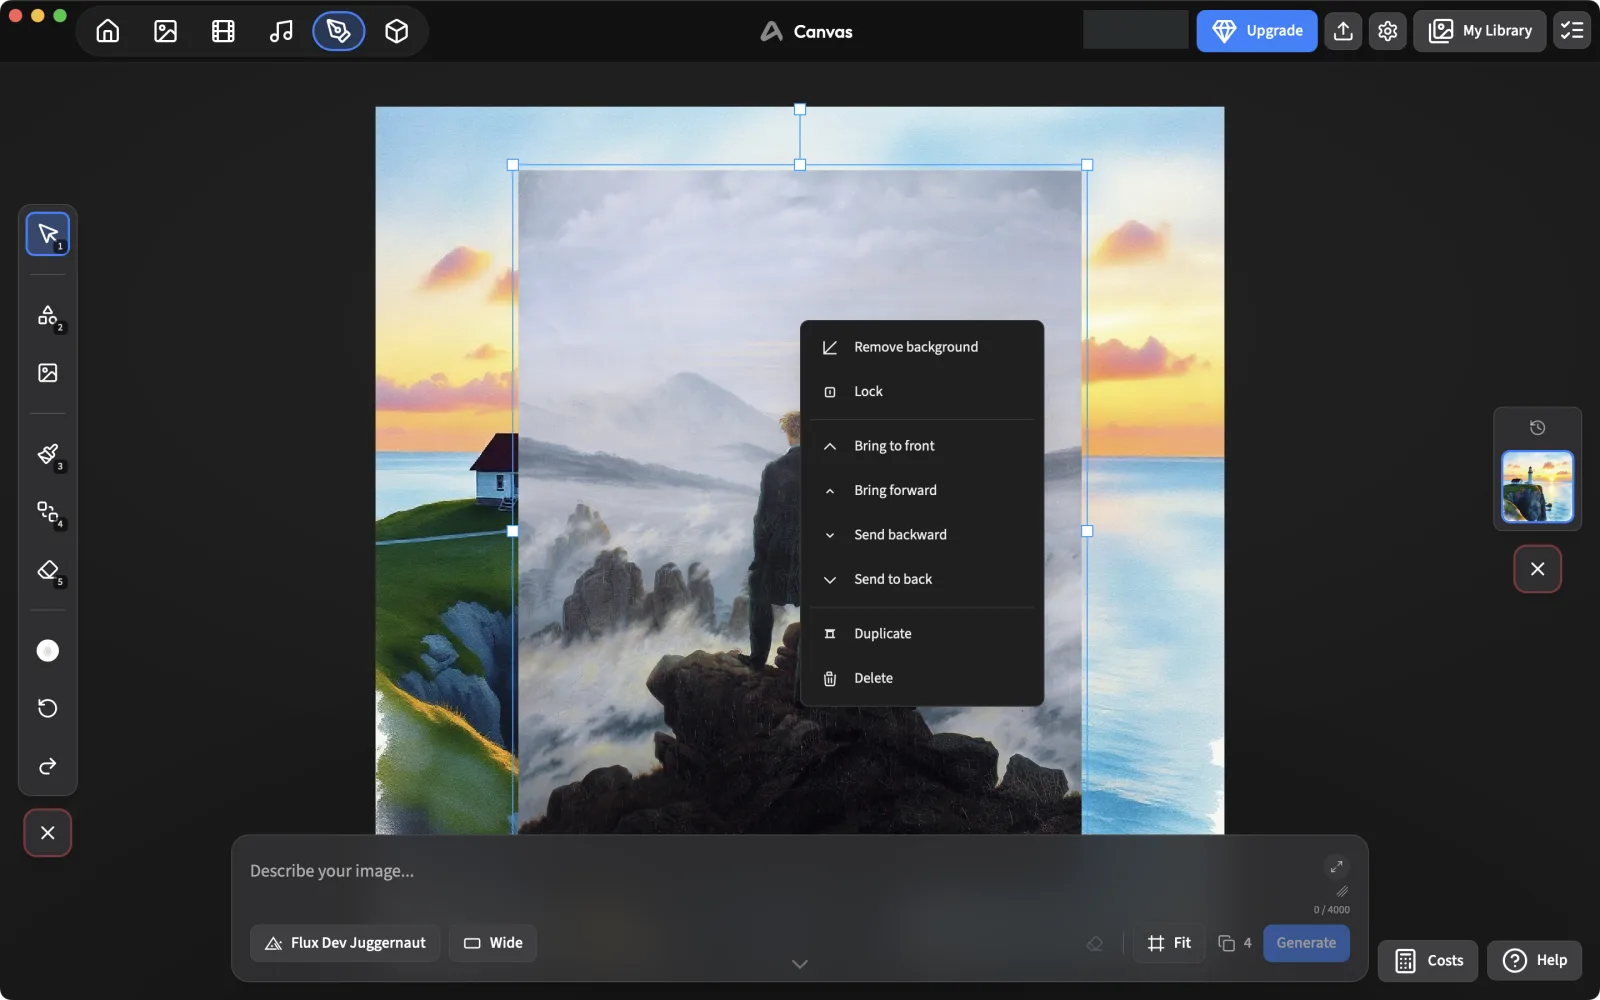Viewport: 1600px width, 1000px height.
Task: Close the history panel with X button
Action: click(1538, 569)
